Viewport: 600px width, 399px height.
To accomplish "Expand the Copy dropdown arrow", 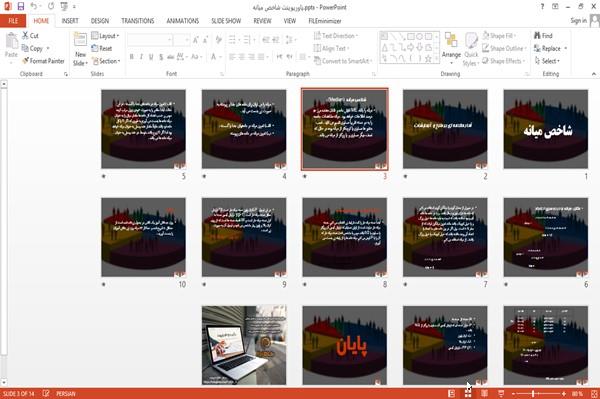I will tap(48, 48).
